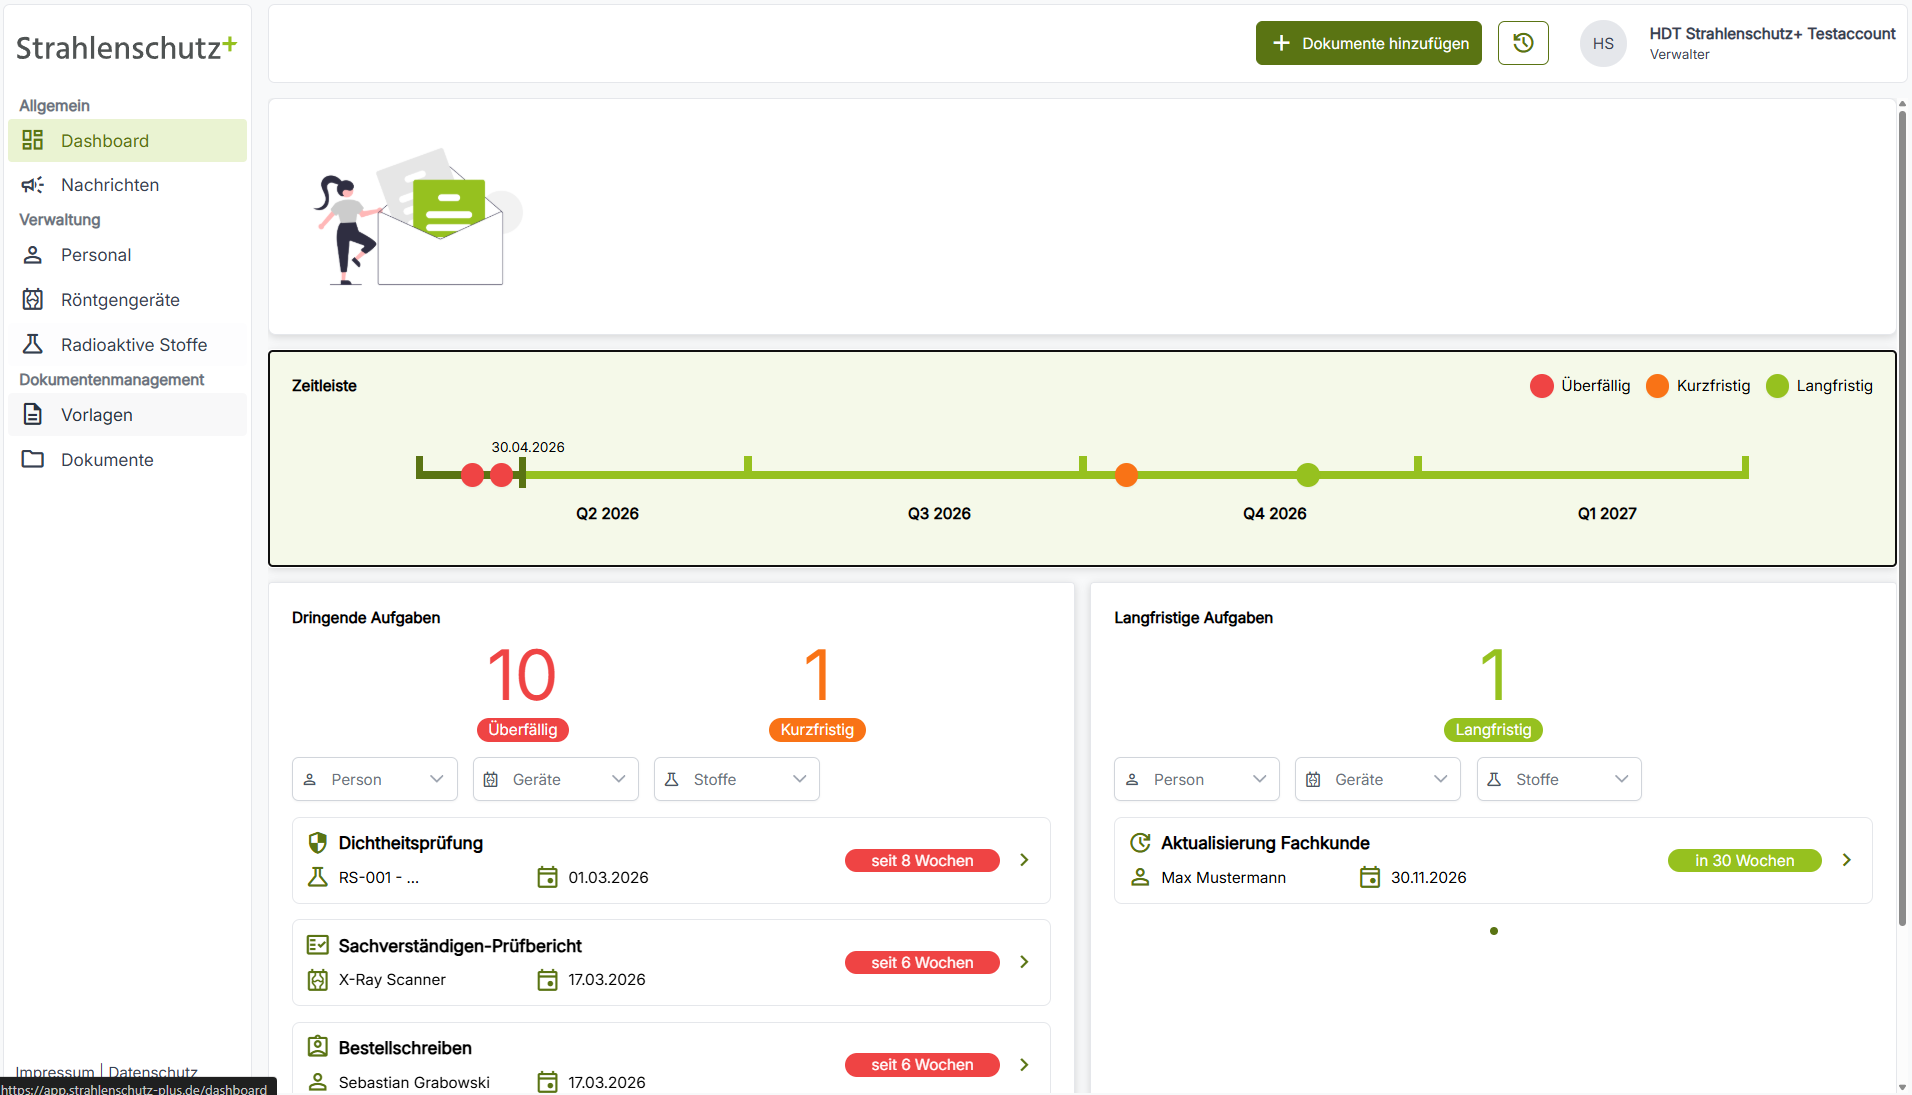Go to Nachrichten in the sidebar

click(127, 185)
